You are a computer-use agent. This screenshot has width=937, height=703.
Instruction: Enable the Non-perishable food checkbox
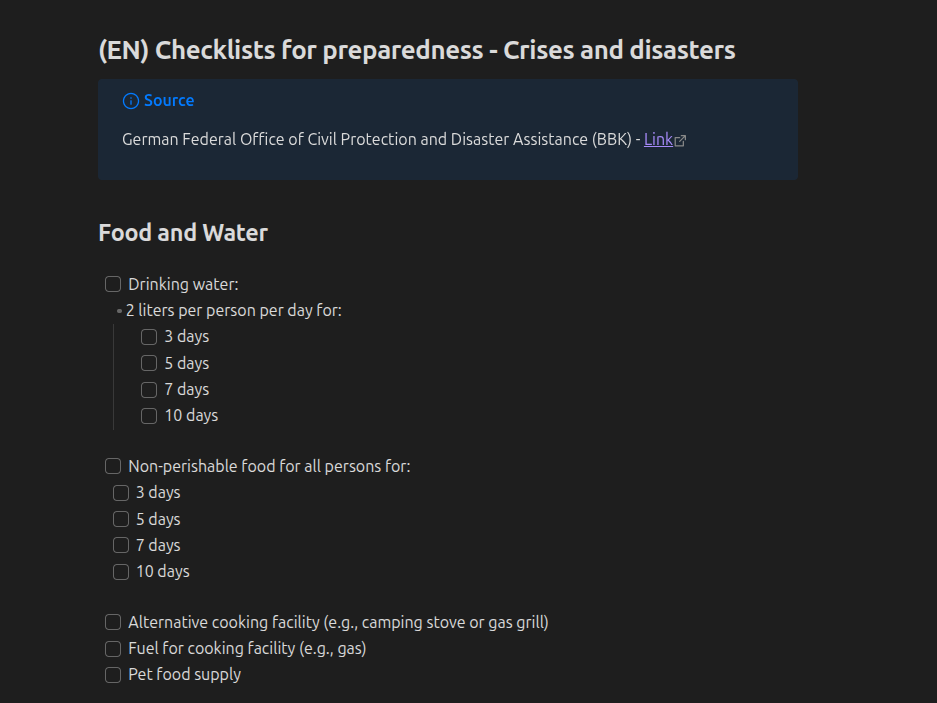(x=112, y=466)
